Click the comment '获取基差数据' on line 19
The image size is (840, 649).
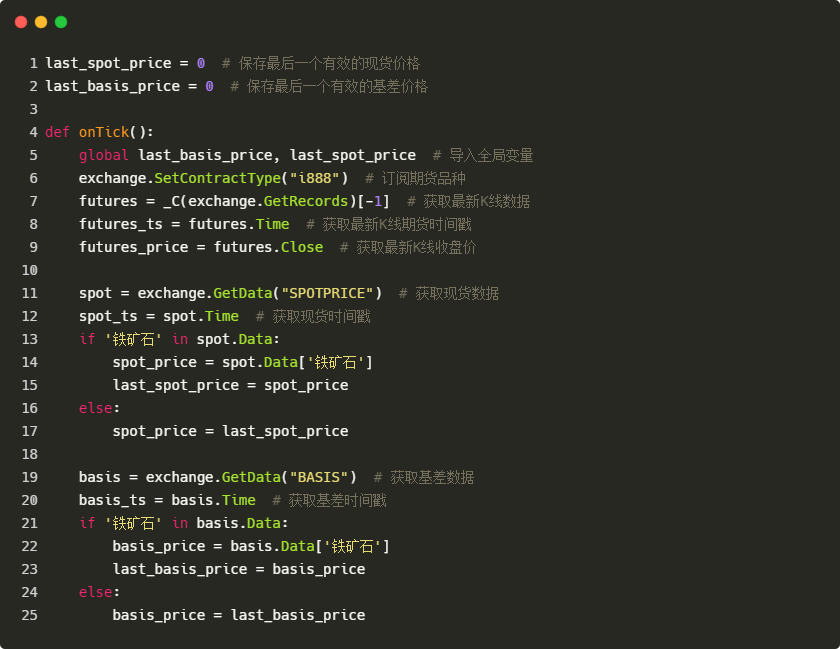point(432,477)
